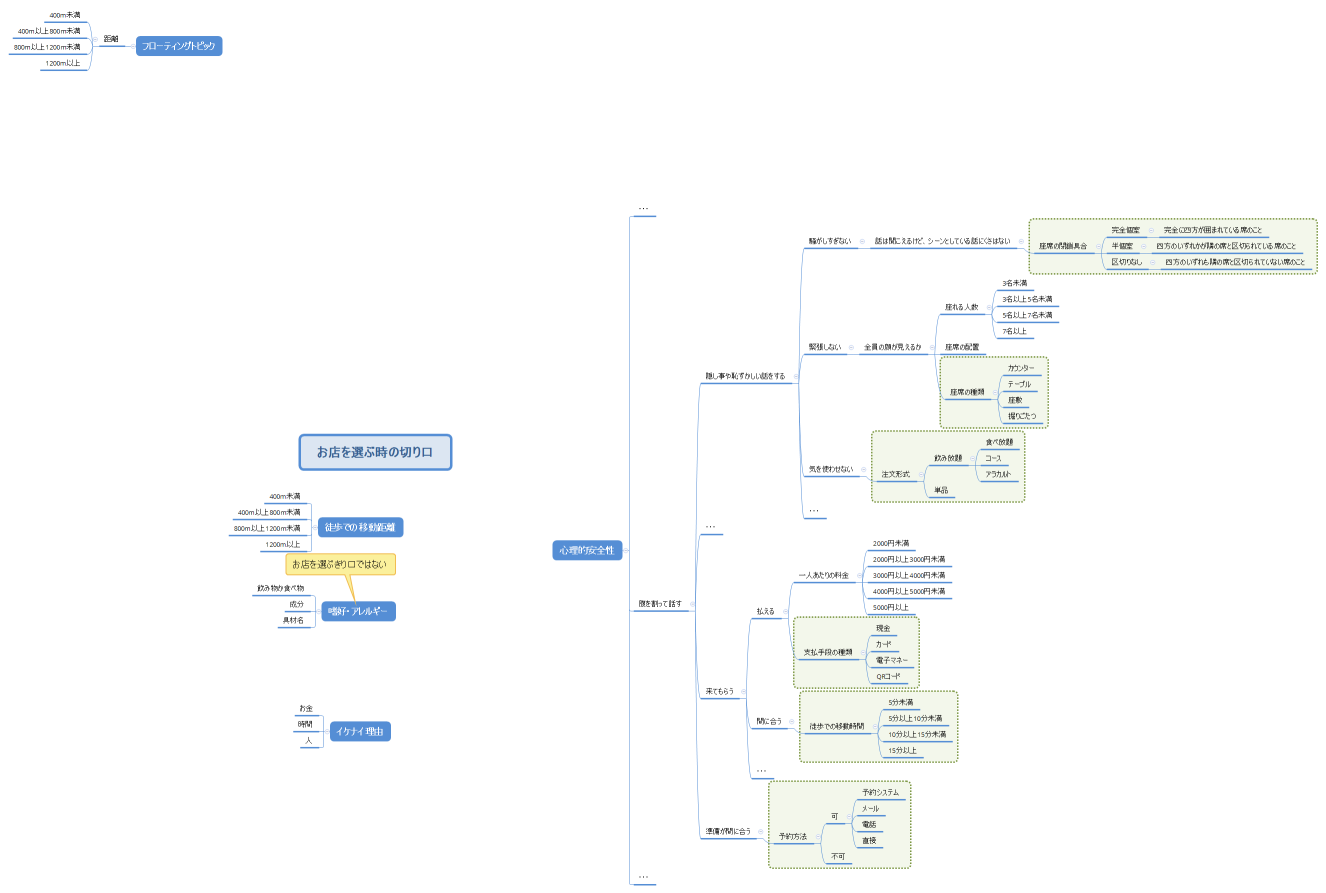Click the 掘りごたつ leaf node
This screenshot has height=893, width=1326.
coord(1021,415)
